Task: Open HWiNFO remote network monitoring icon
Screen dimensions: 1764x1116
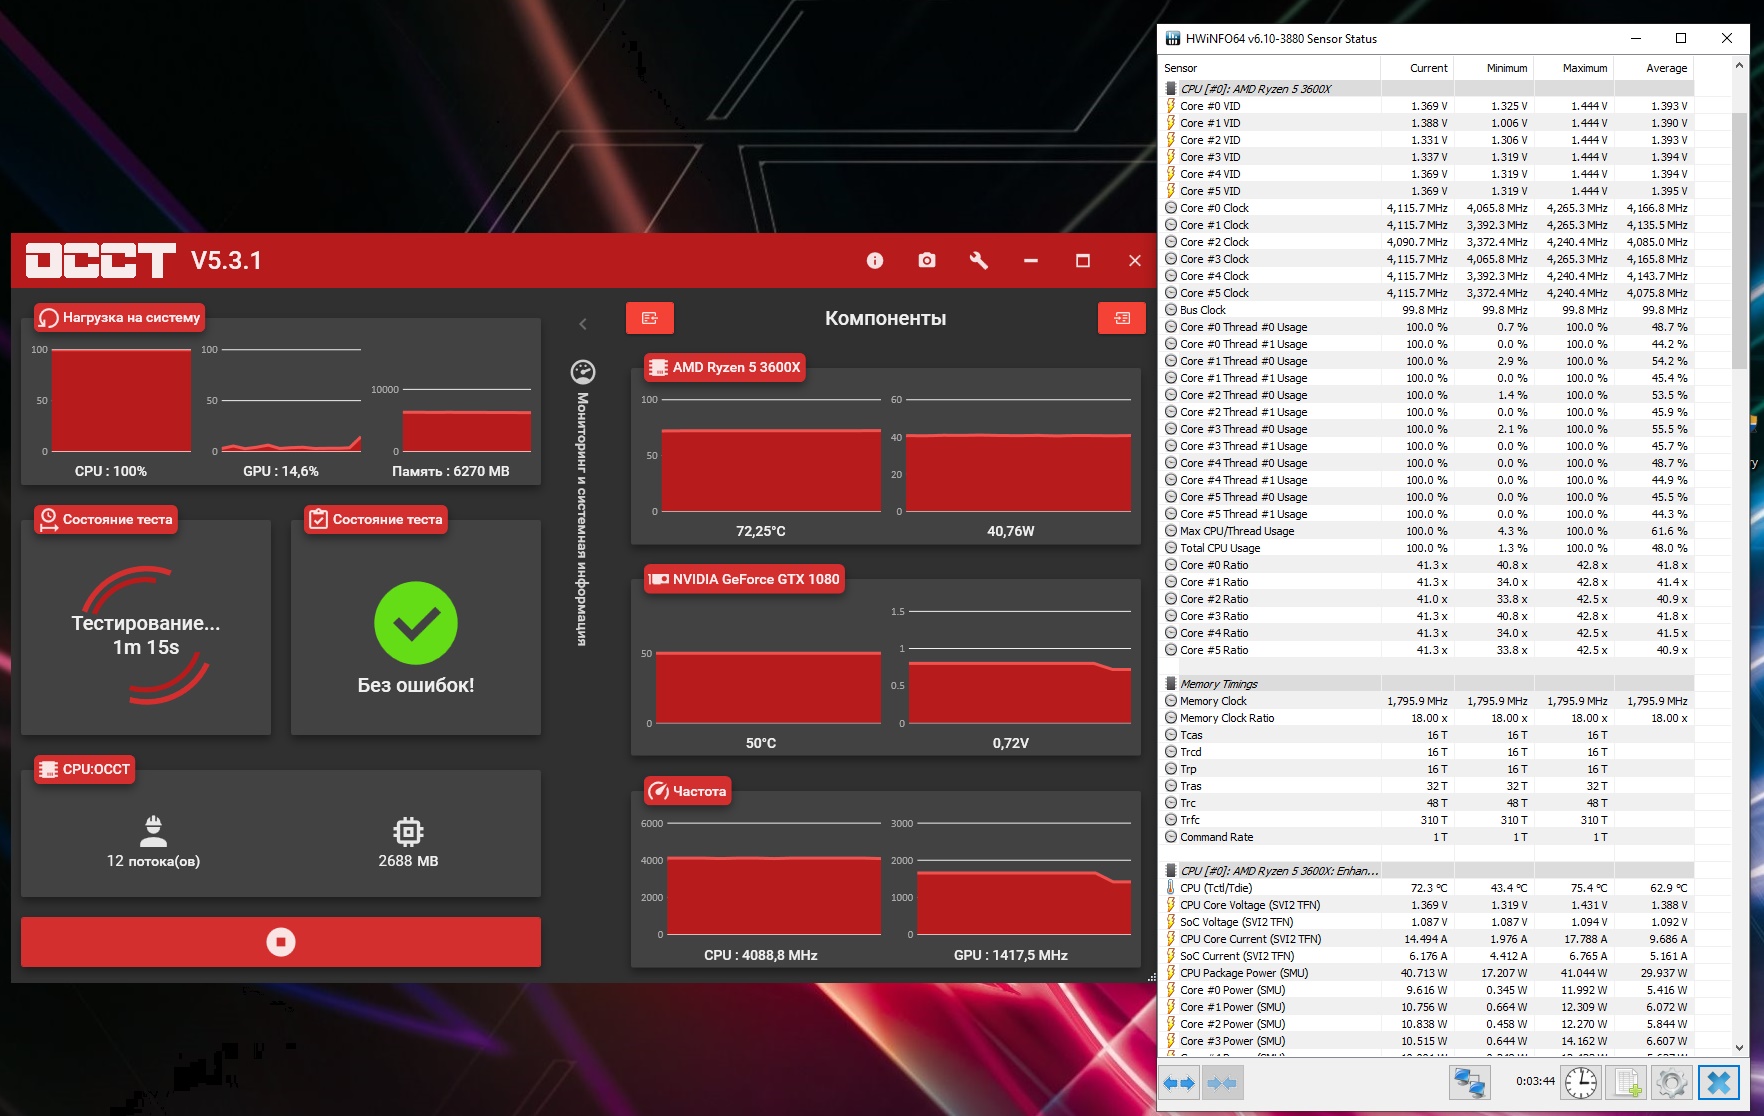Action: (x=1469, y=1082)
